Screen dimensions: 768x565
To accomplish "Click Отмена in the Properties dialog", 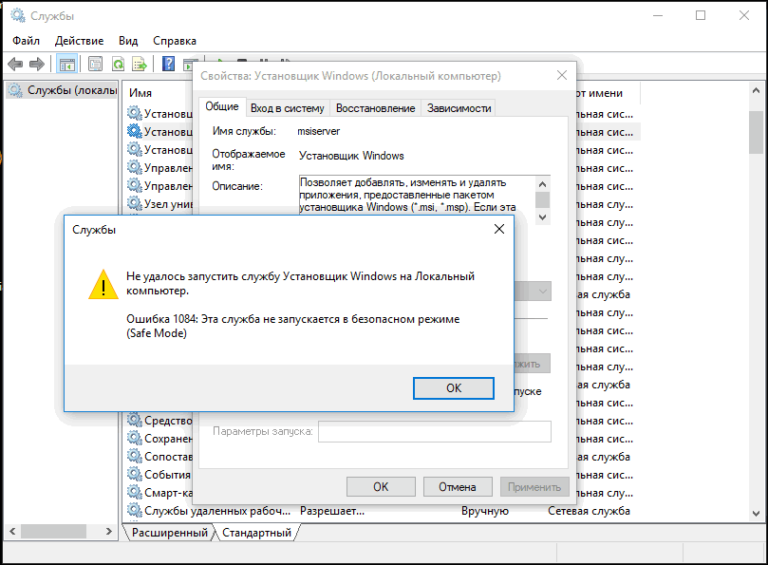I will point(457,487).
